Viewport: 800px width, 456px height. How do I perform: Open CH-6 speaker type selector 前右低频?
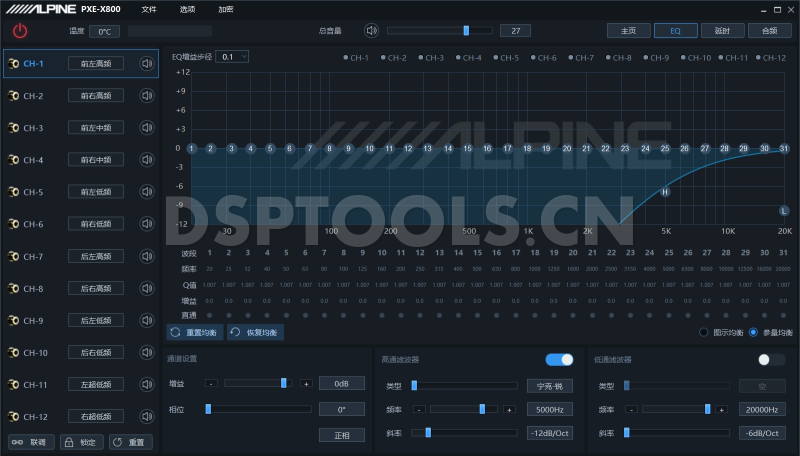[x=96, y=224]
